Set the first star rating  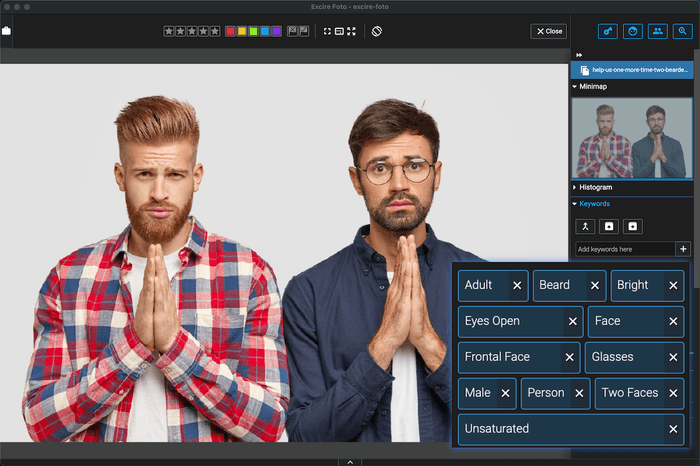coord(170,31)
